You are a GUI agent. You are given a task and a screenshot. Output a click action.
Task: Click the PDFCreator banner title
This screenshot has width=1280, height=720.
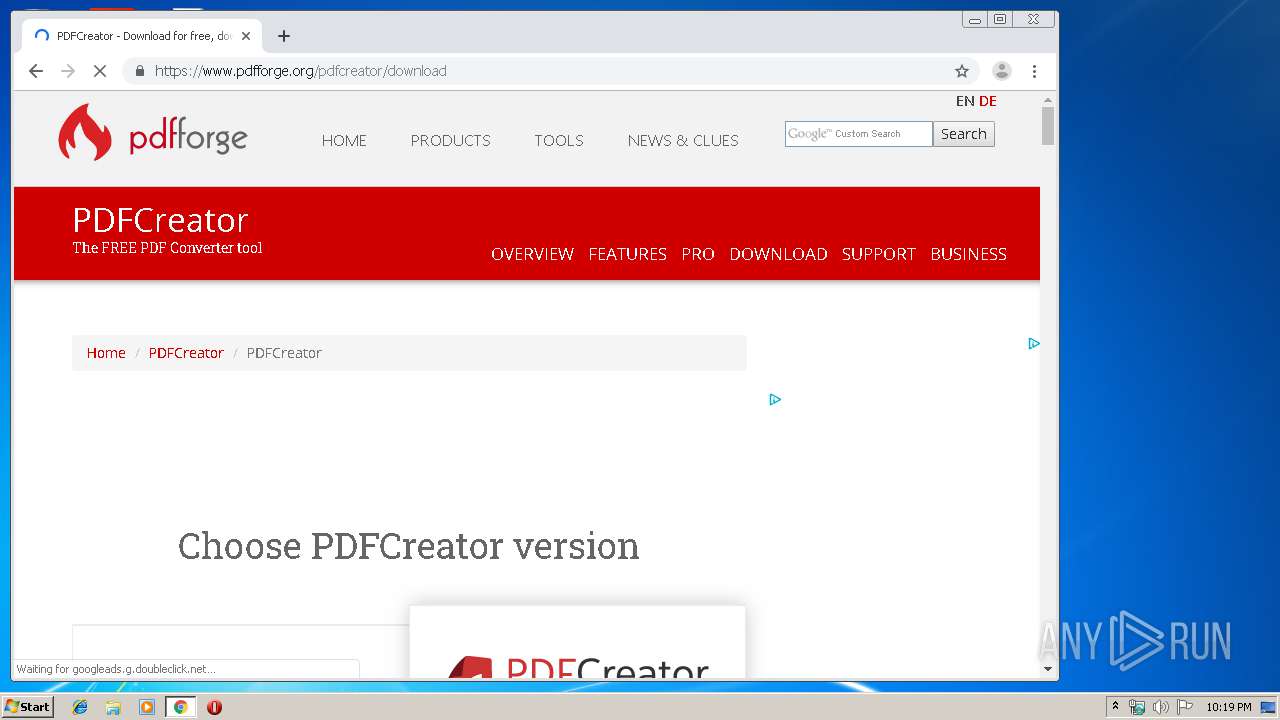(160, 220)
